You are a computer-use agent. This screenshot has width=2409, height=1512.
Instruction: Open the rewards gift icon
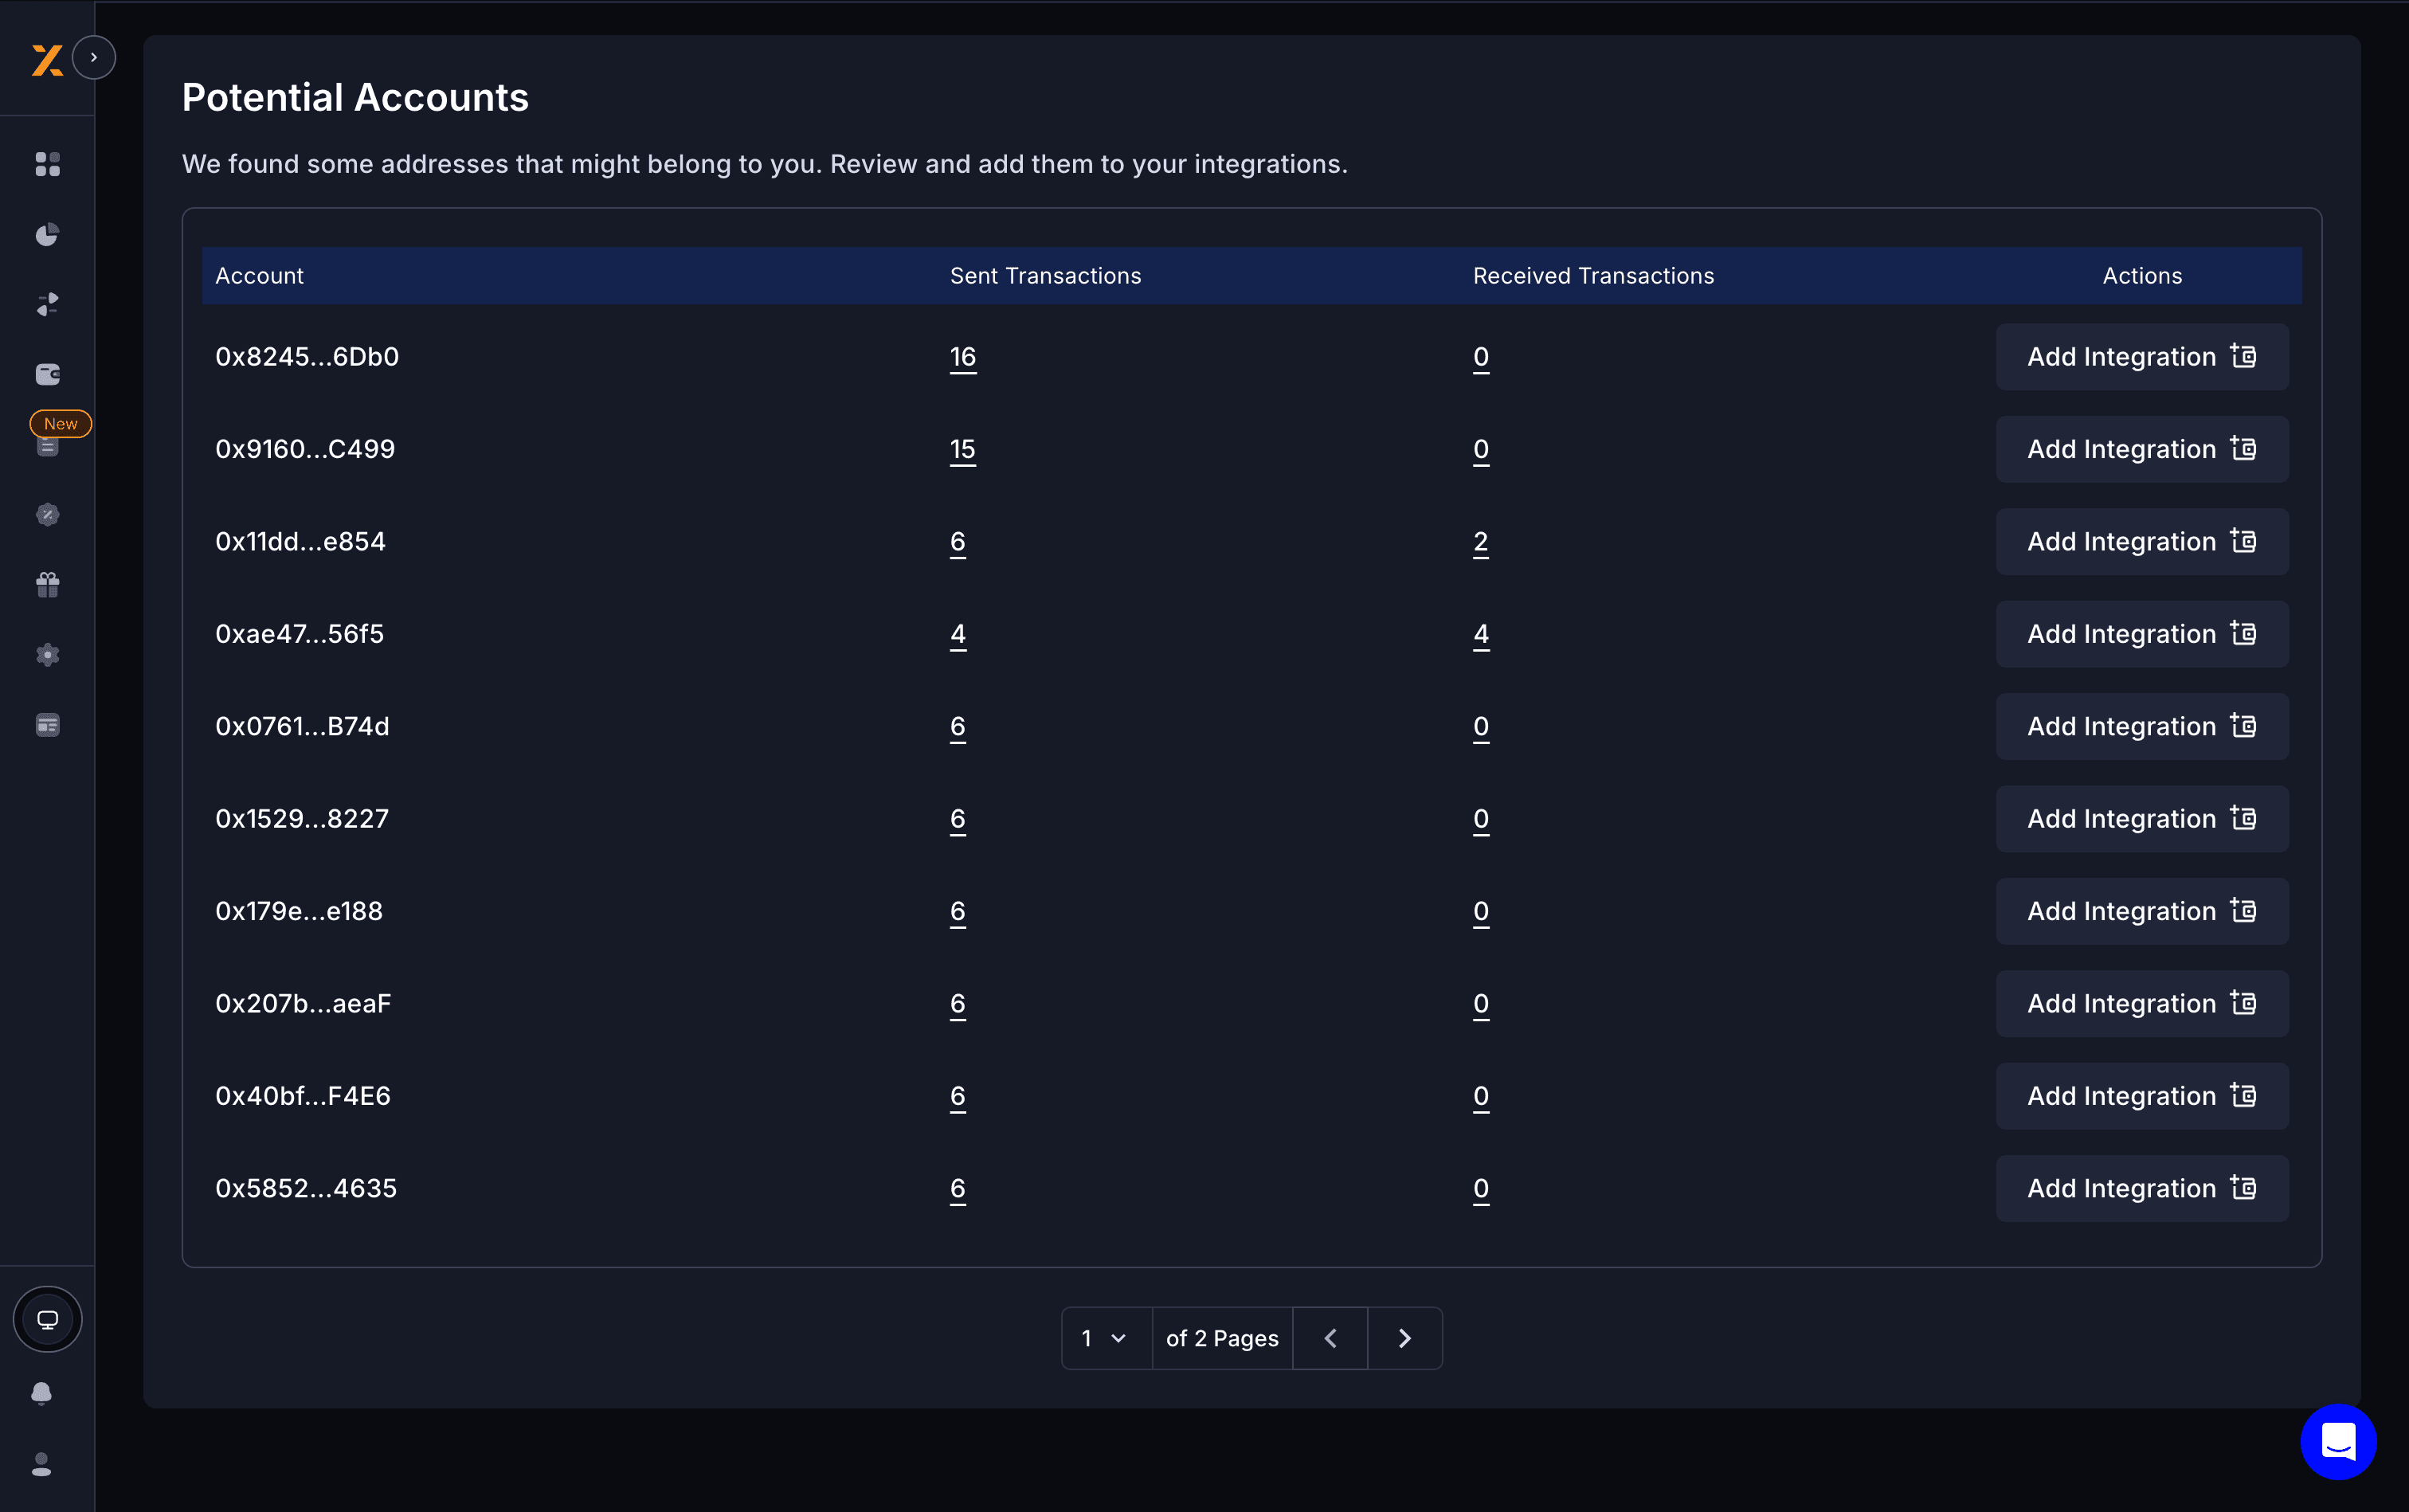coord(47,584)
